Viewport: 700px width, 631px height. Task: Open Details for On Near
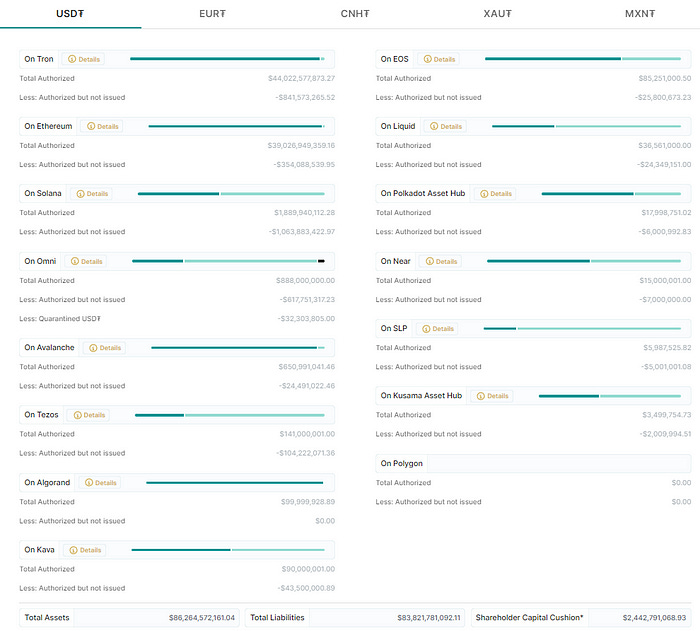tap(441, 262)
